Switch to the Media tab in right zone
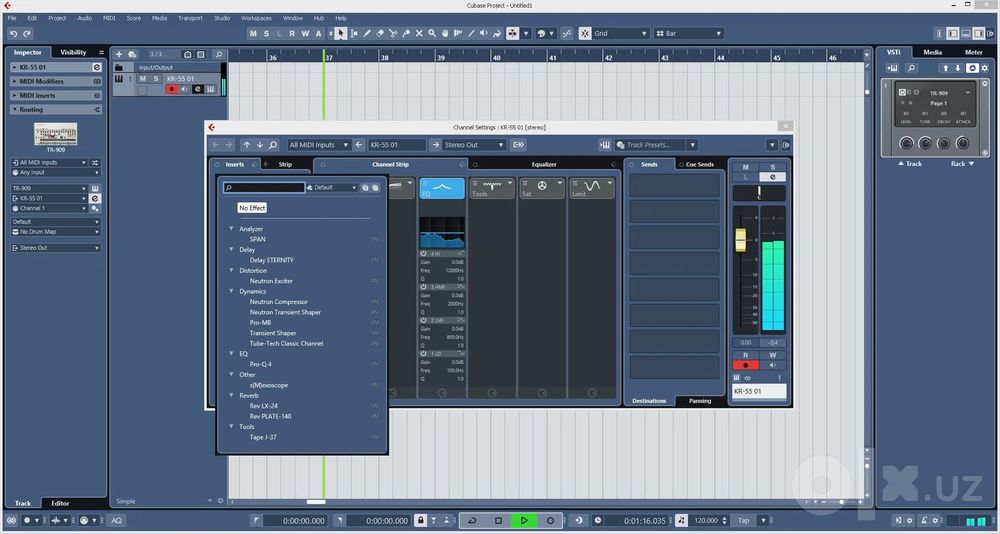1000x534 pixels. (x=932, y=52)
